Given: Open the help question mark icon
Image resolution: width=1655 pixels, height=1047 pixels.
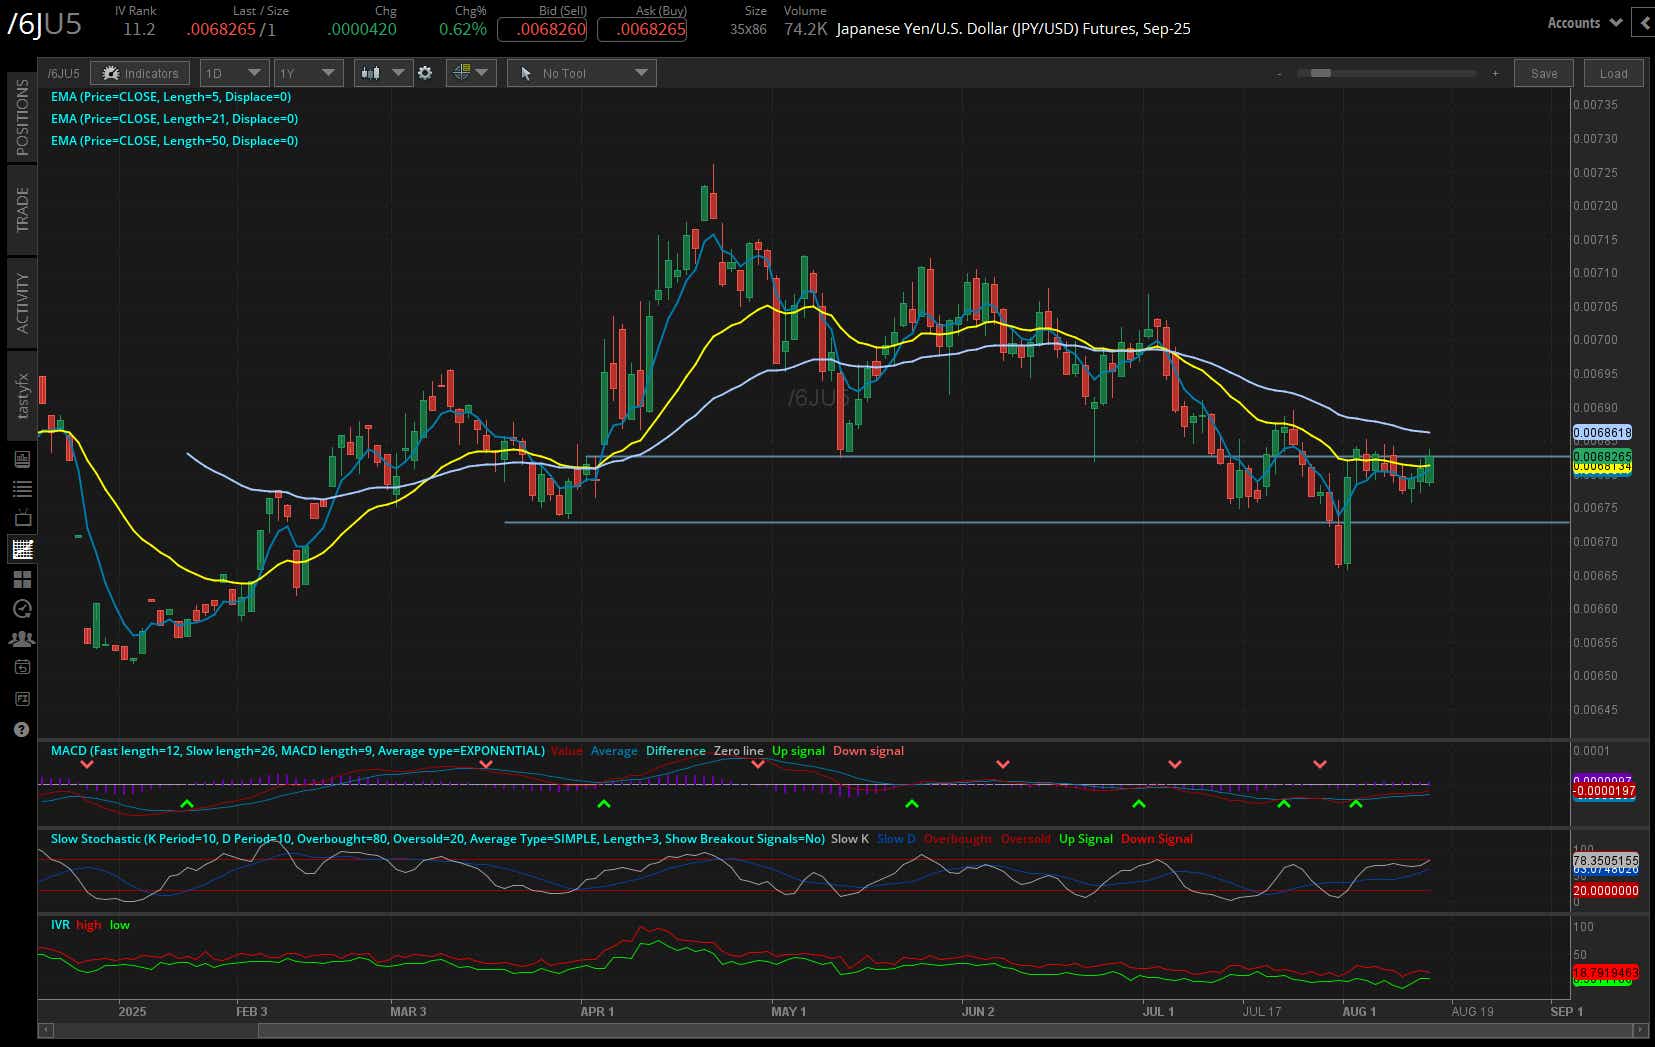Looking at the screenshot, I should click(x=21, y=729).
